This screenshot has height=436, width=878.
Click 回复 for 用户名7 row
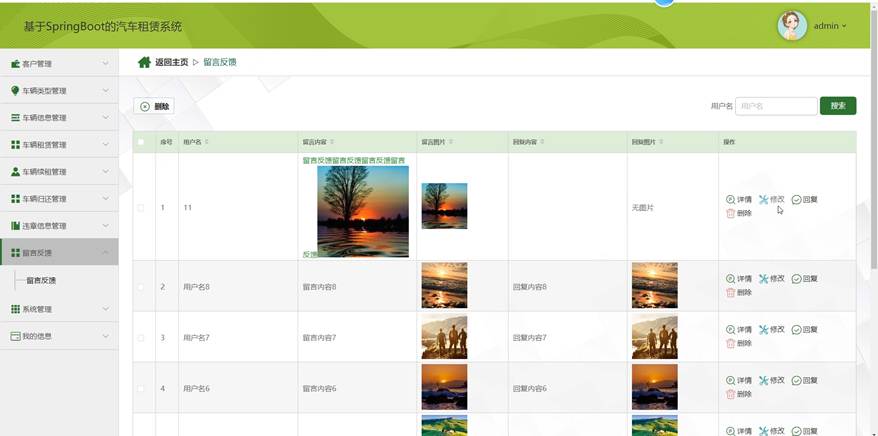[805, 330]
